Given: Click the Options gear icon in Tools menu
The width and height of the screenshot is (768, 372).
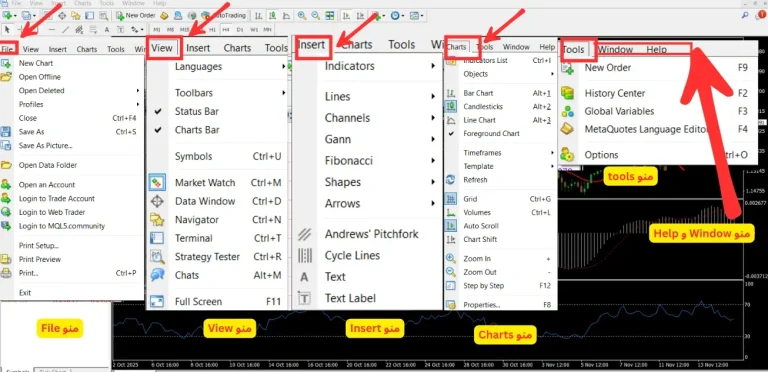Looking at the screenshot, I should click(568, 155).
